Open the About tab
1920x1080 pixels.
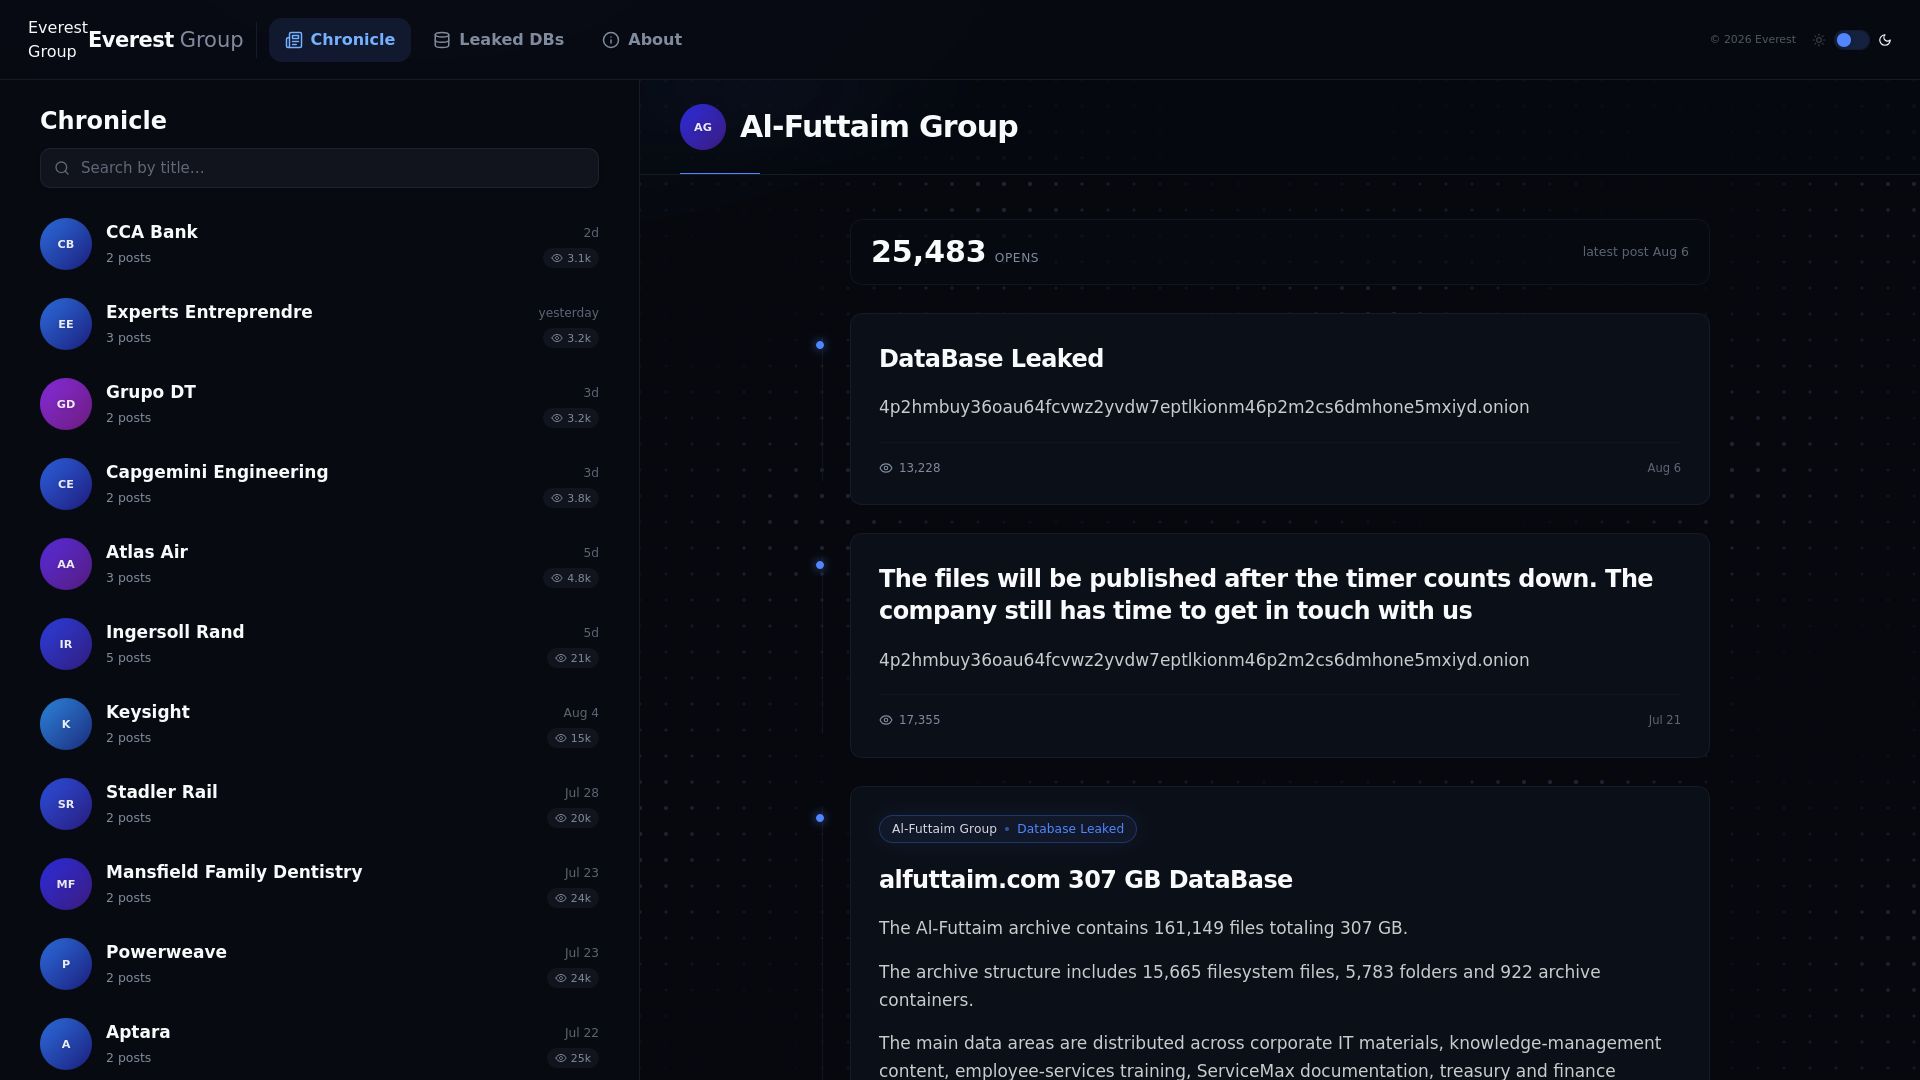[642, 40]
